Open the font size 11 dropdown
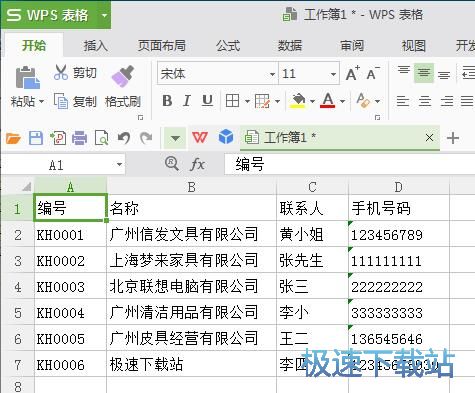Screen dimensions: 475x393 (333, 74)
